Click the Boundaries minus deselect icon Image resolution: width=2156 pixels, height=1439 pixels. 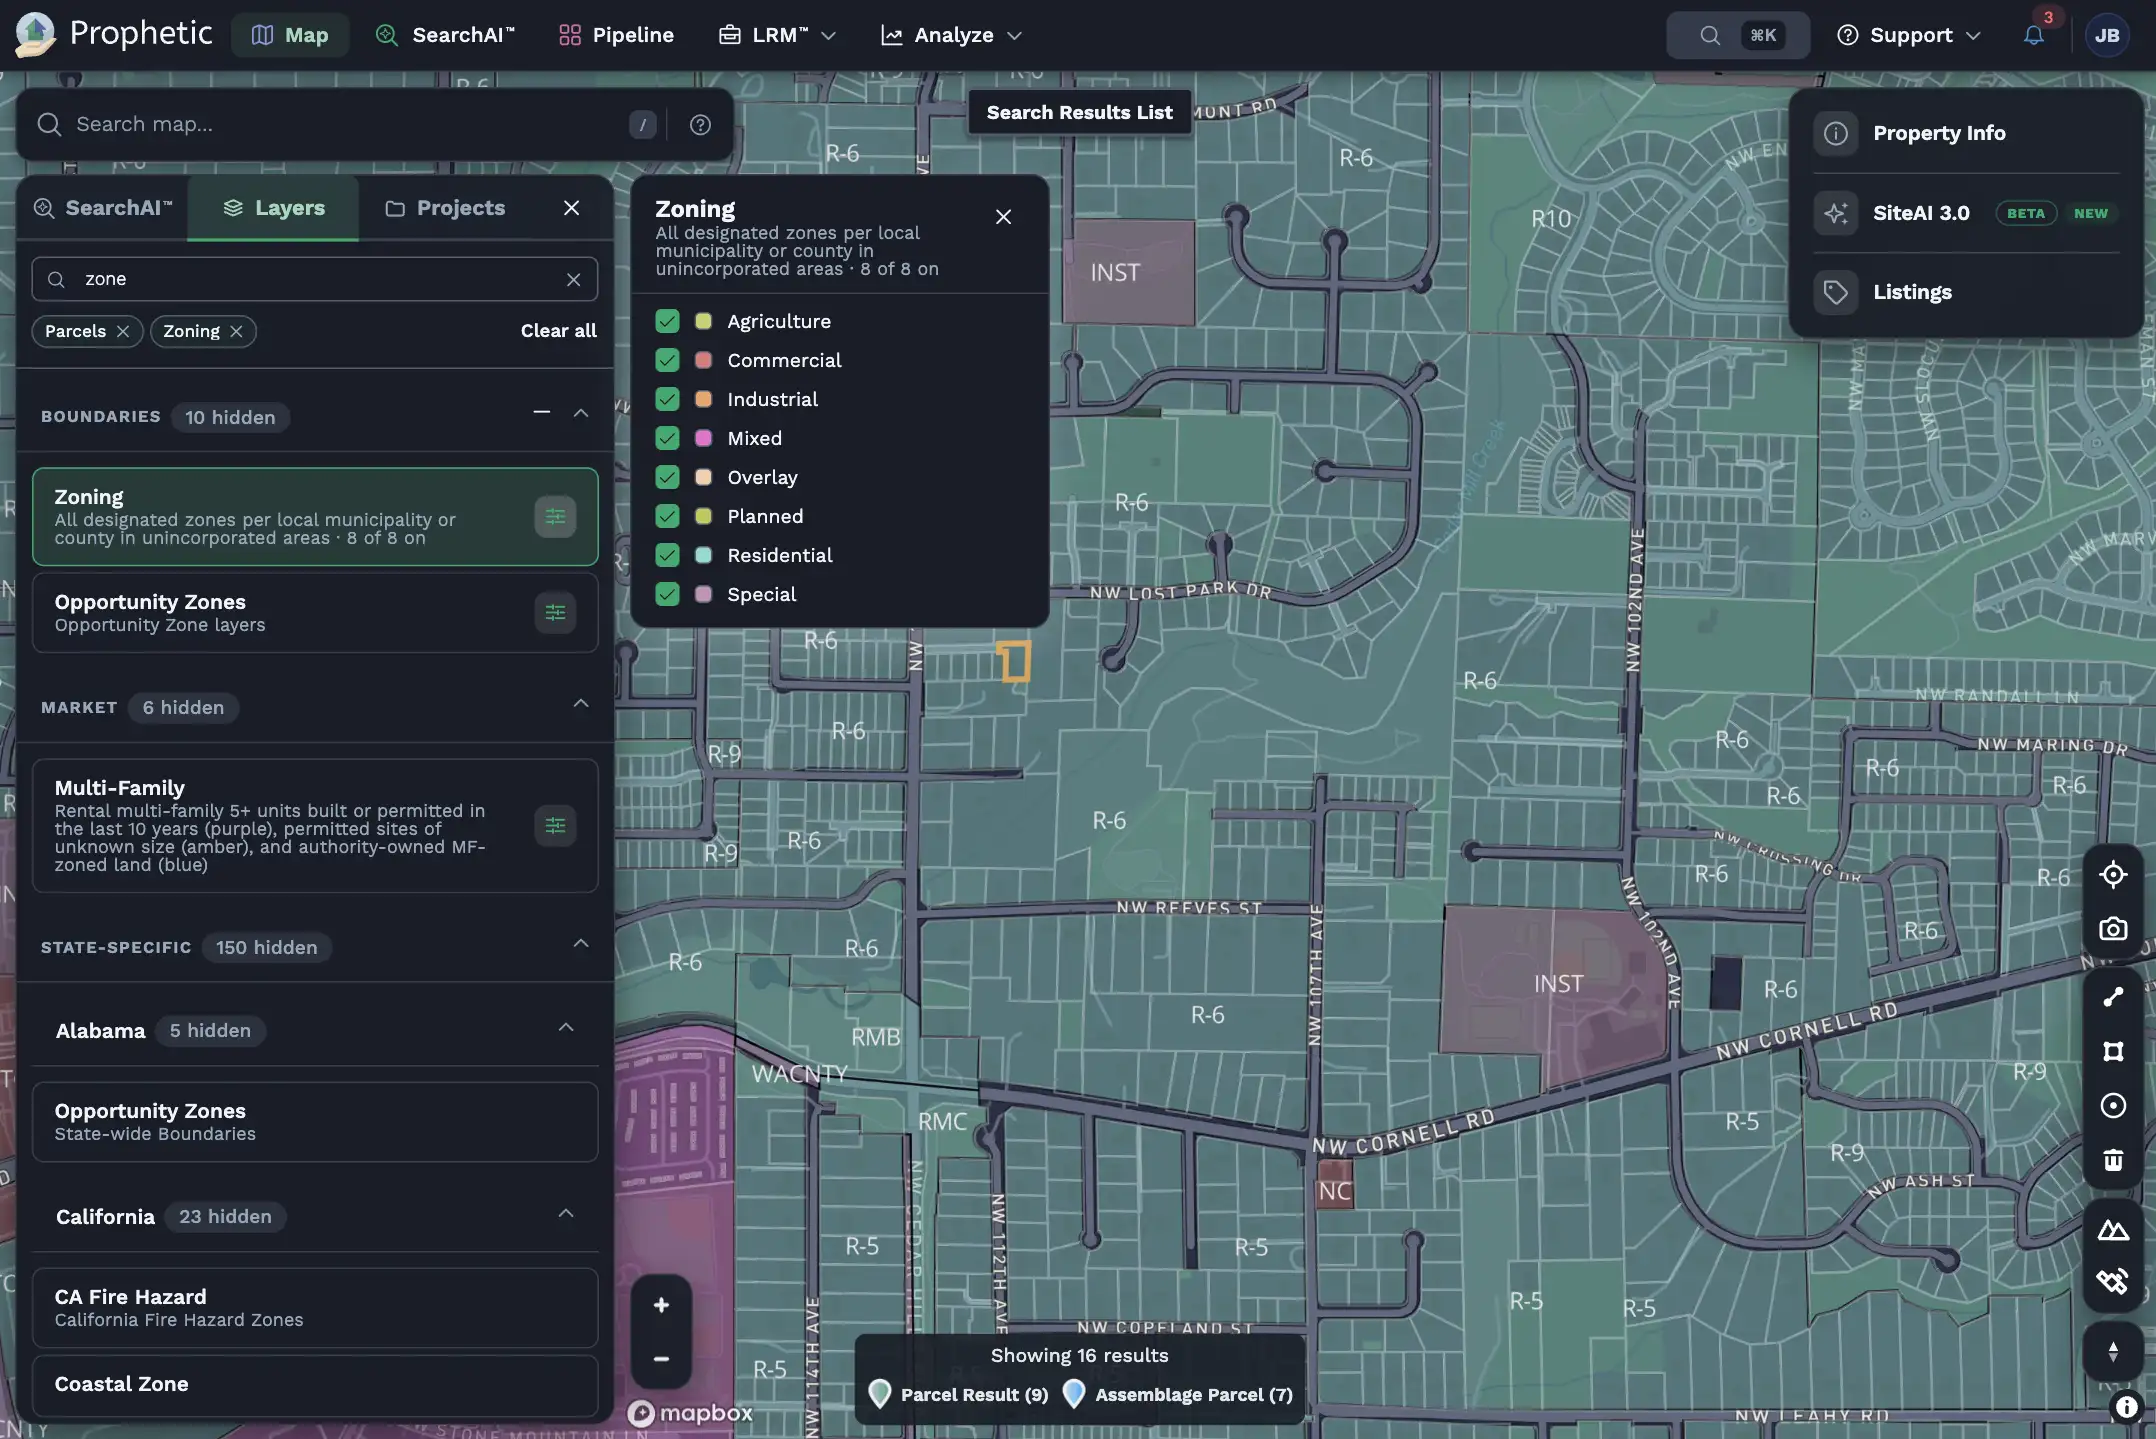pos(542,412)
